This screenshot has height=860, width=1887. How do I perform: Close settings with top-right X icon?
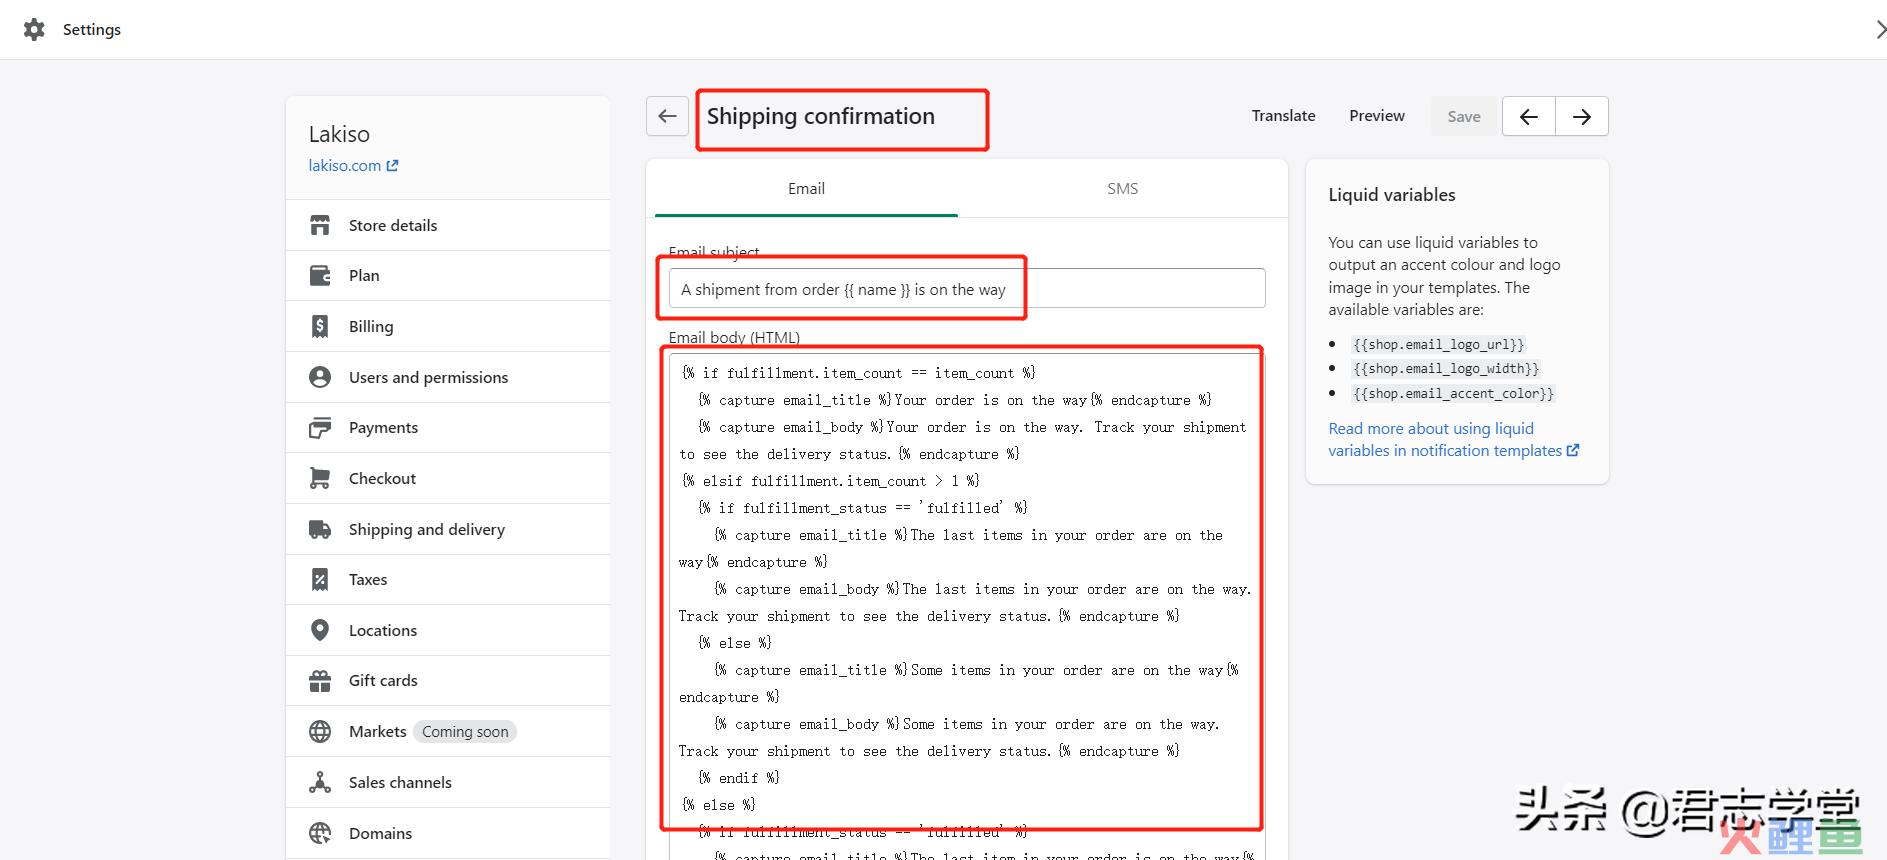1880,30
